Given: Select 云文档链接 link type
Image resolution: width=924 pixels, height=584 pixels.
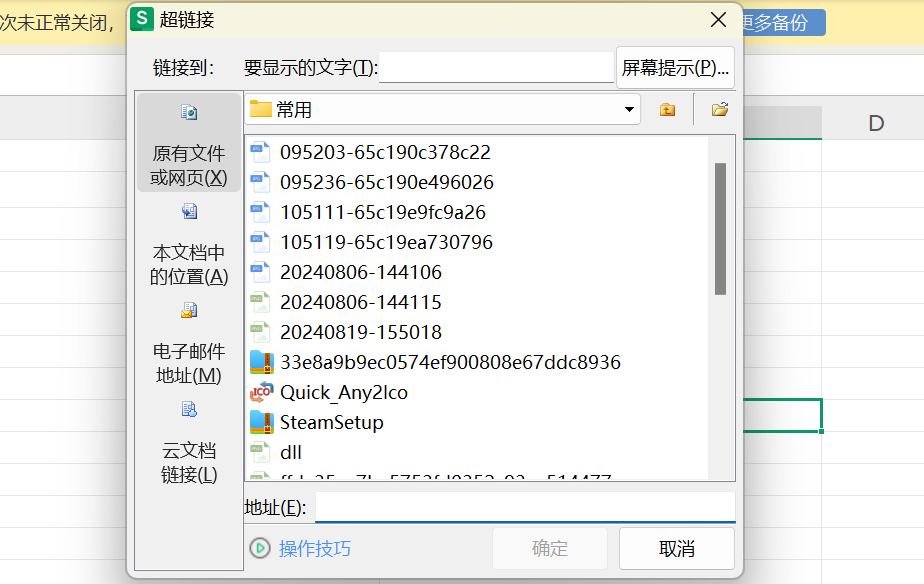Looking at the screenshot, I should click(x=189, y=441).
